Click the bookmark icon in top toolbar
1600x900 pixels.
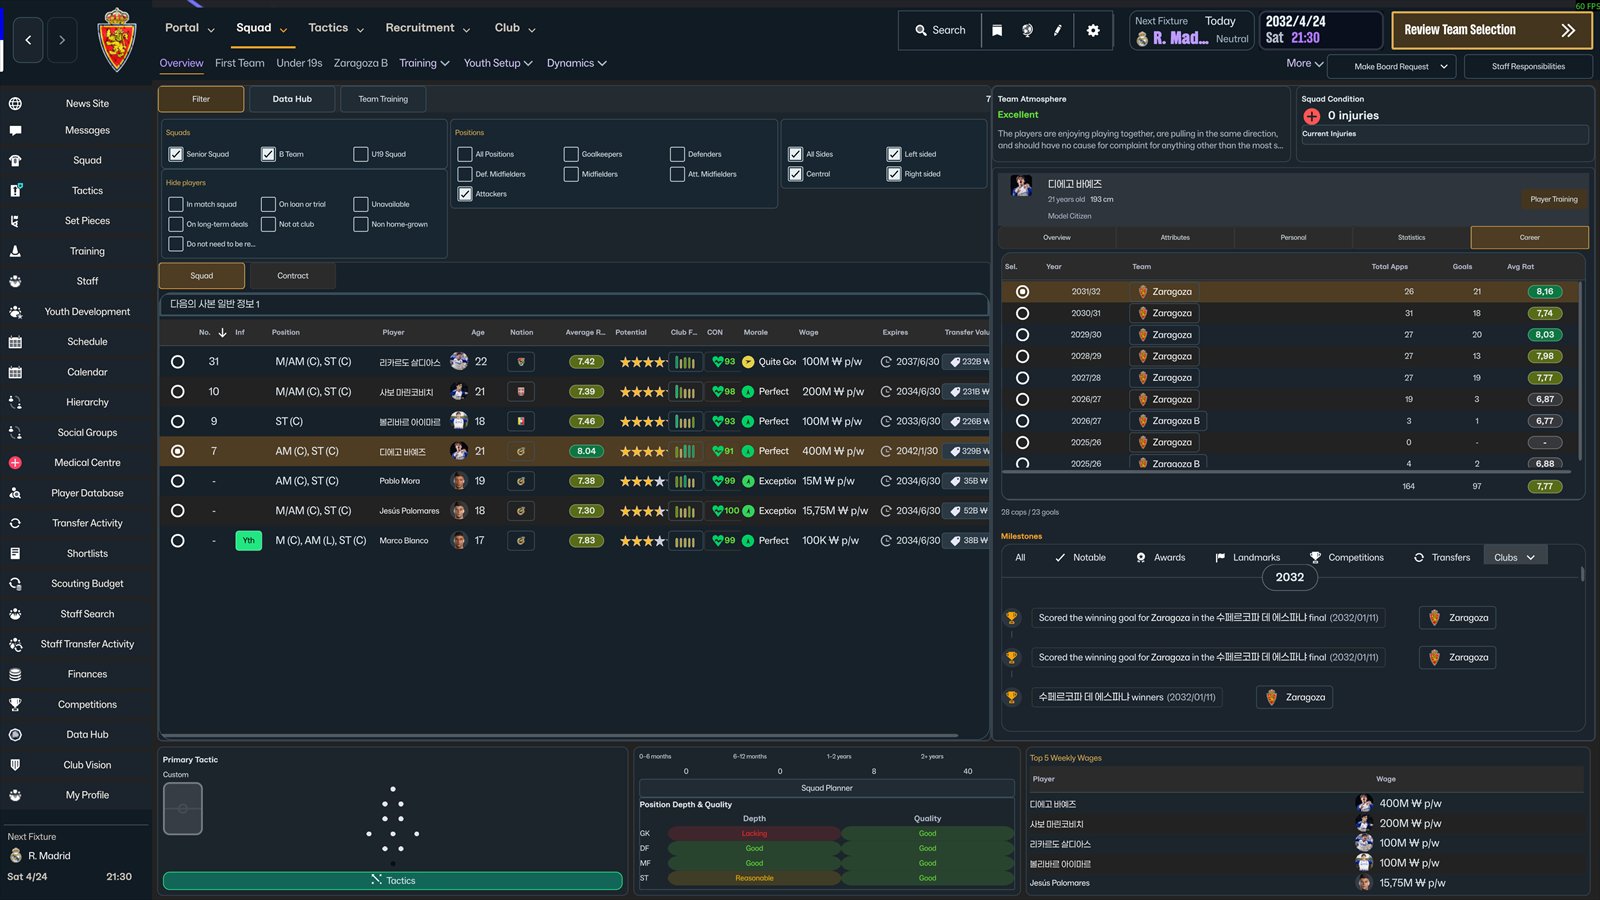click(997, 30)
